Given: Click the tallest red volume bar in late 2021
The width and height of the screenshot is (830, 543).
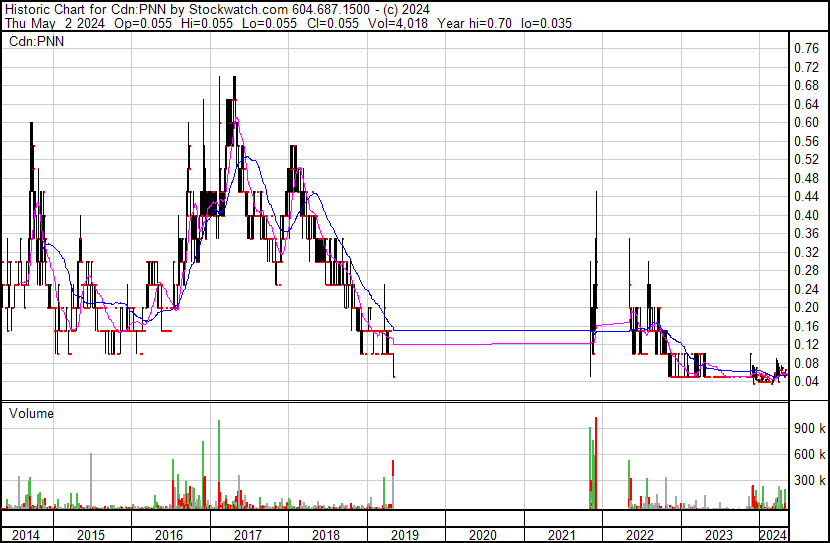Looking at the screenshot, I should click(596, 463).
